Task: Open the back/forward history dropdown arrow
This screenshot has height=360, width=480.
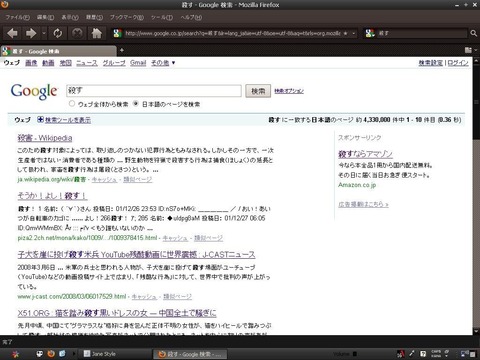Action: pos(44,33)
